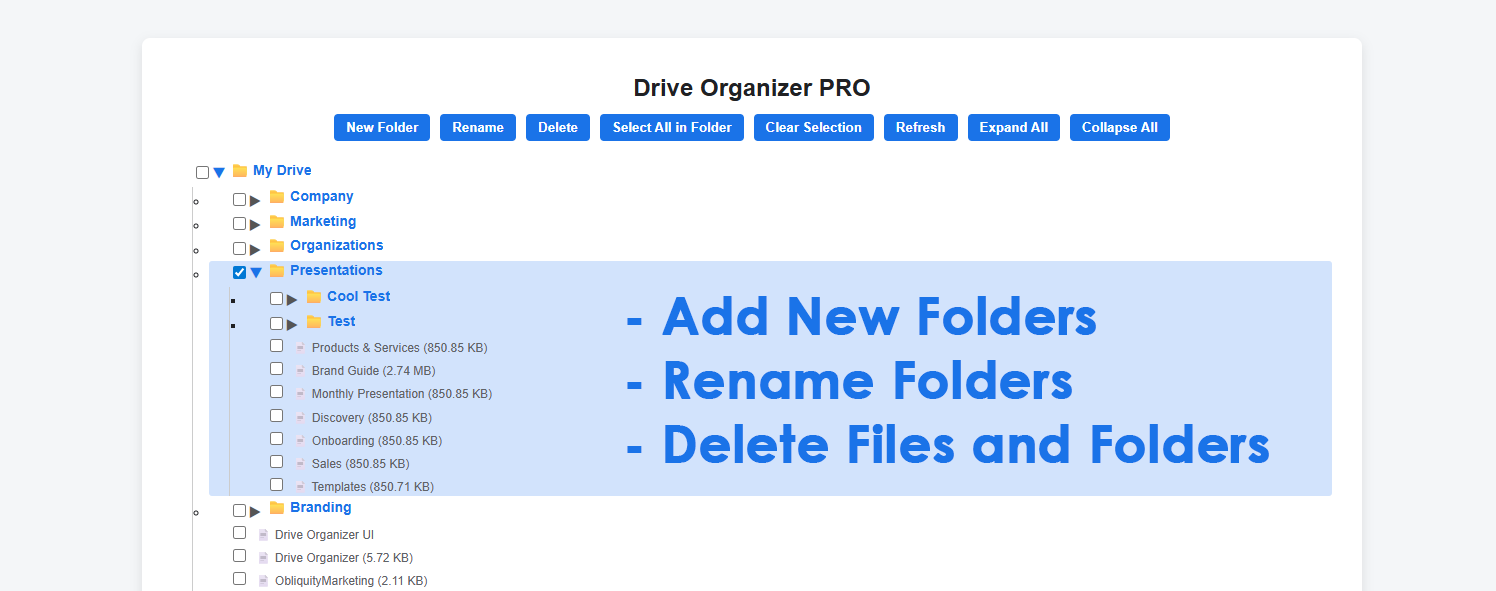Expand the Cool Test folder arrow
Screen dimensions: 1496x591
pos(292,299)
